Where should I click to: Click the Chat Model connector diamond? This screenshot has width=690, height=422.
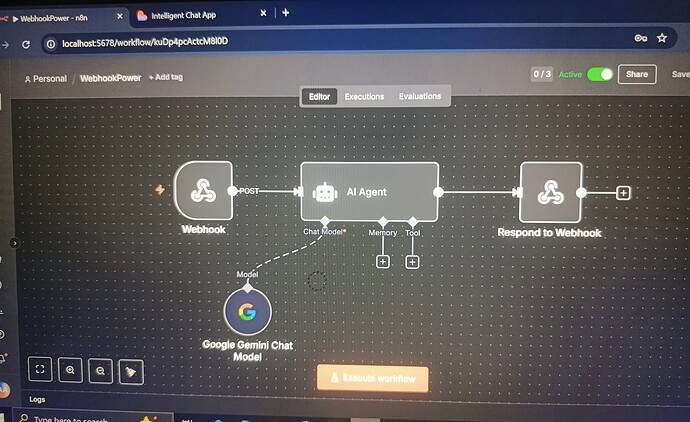coord(325,221)
